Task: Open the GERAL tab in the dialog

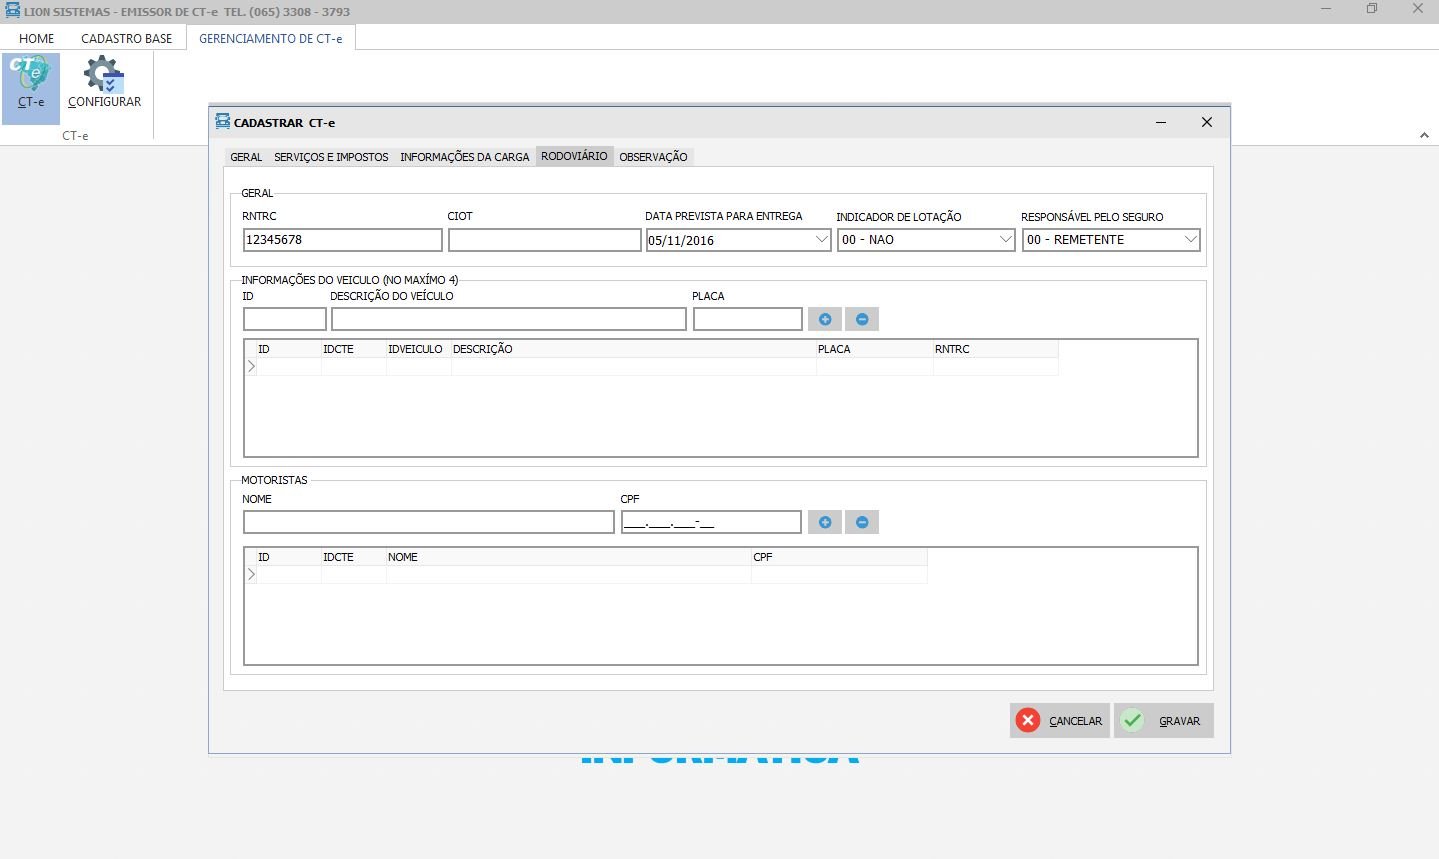Action: tap(246, 157)
